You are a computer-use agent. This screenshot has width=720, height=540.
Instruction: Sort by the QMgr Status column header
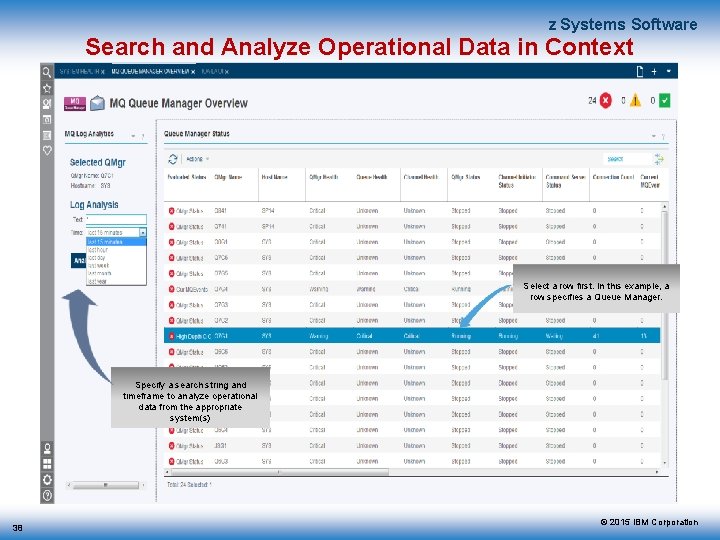(466, 177)
